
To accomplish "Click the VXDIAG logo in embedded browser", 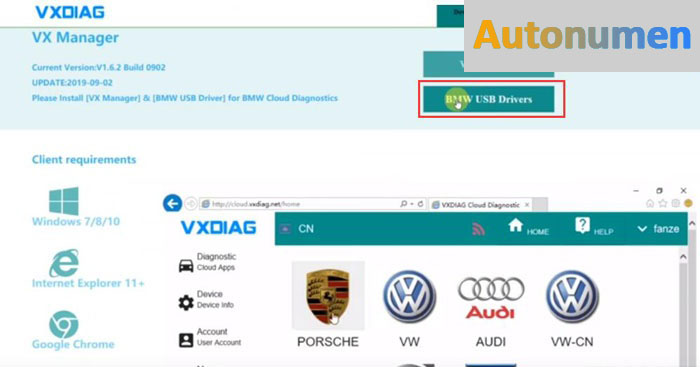I will pos(219,228).
